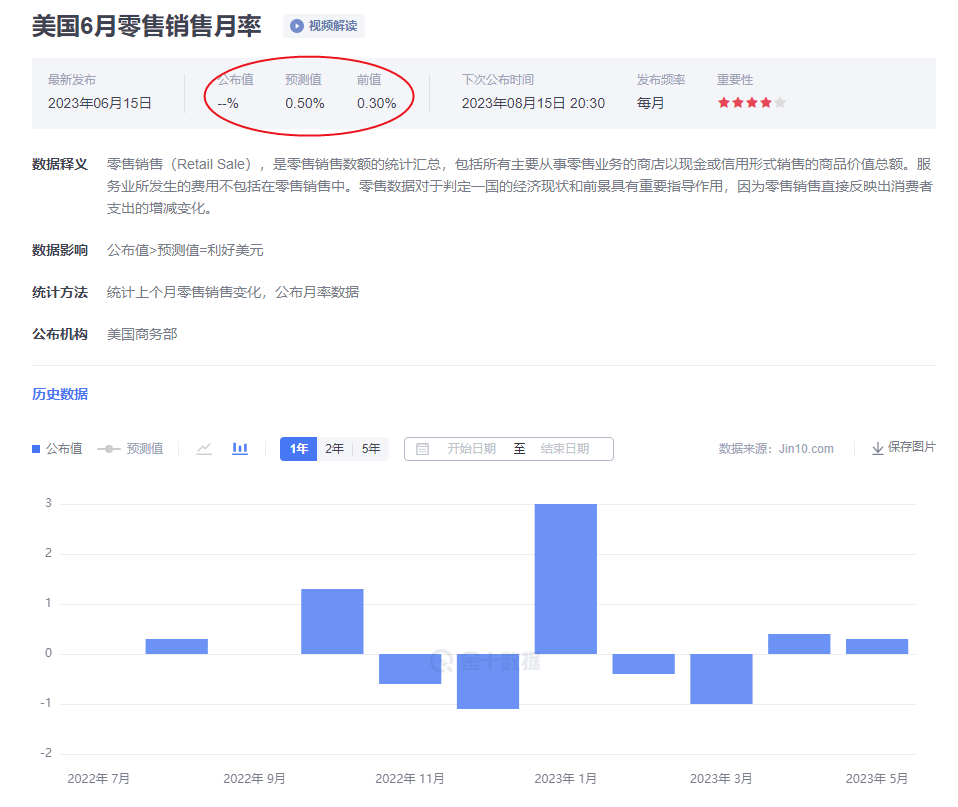Click the 保存图片 save image text

[911, 448]
